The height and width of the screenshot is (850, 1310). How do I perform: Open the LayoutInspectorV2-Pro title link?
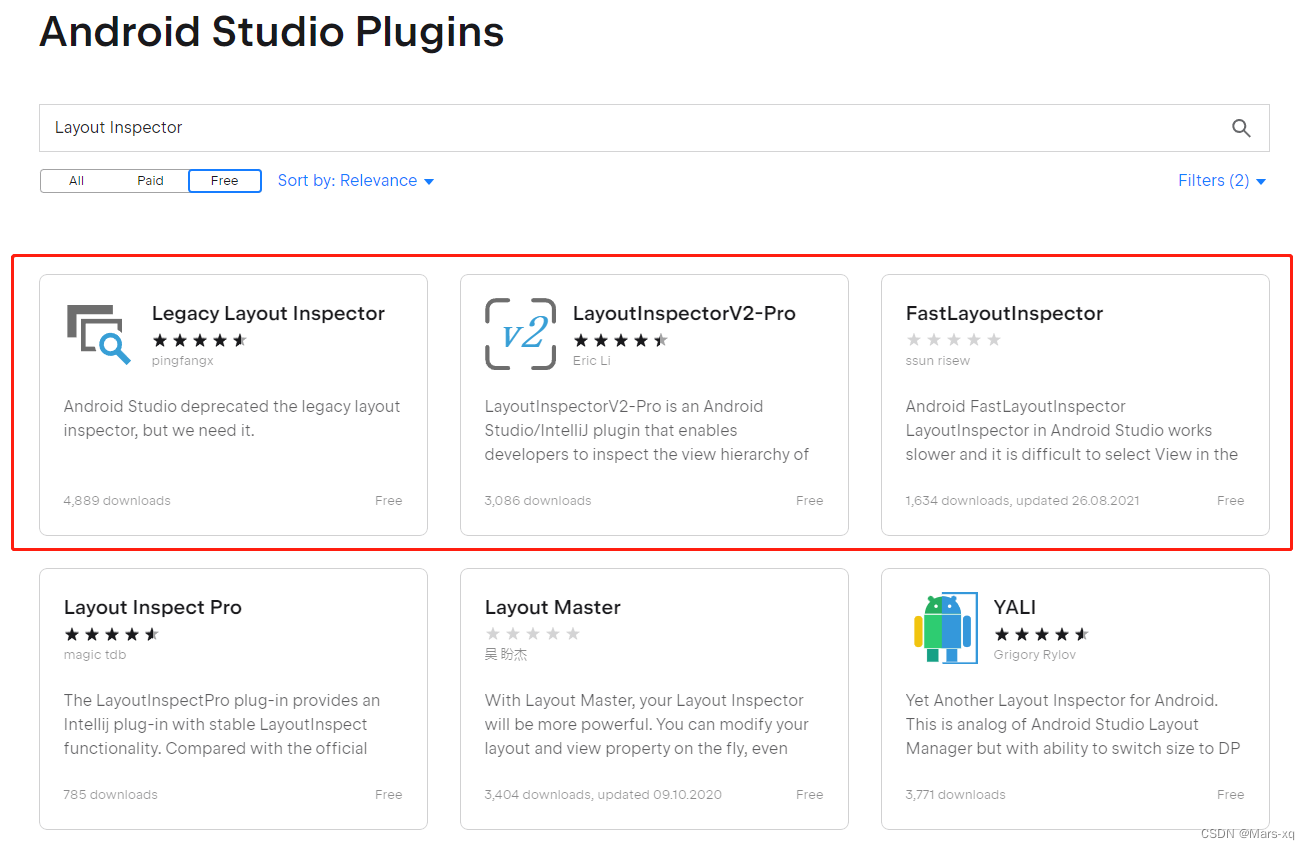click(684, 314)
